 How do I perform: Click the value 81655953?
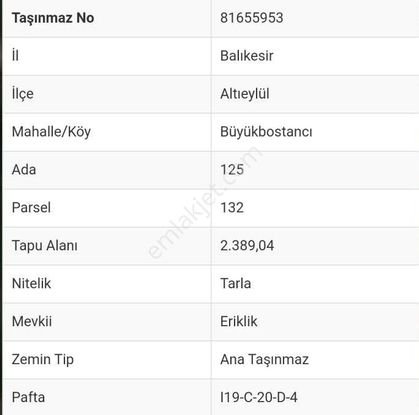(x=252, y=18)
